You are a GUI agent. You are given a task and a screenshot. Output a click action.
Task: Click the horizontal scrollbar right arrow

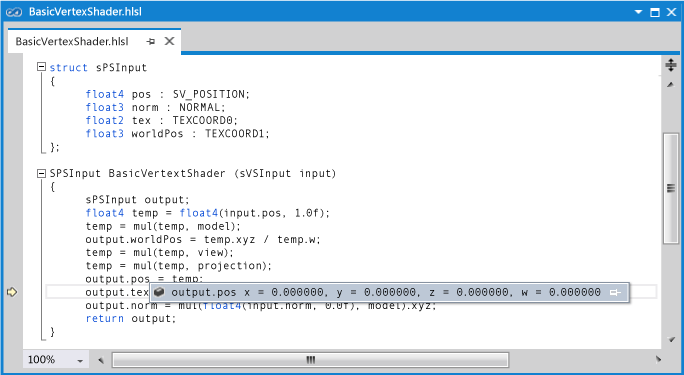(x=658, y=360)
